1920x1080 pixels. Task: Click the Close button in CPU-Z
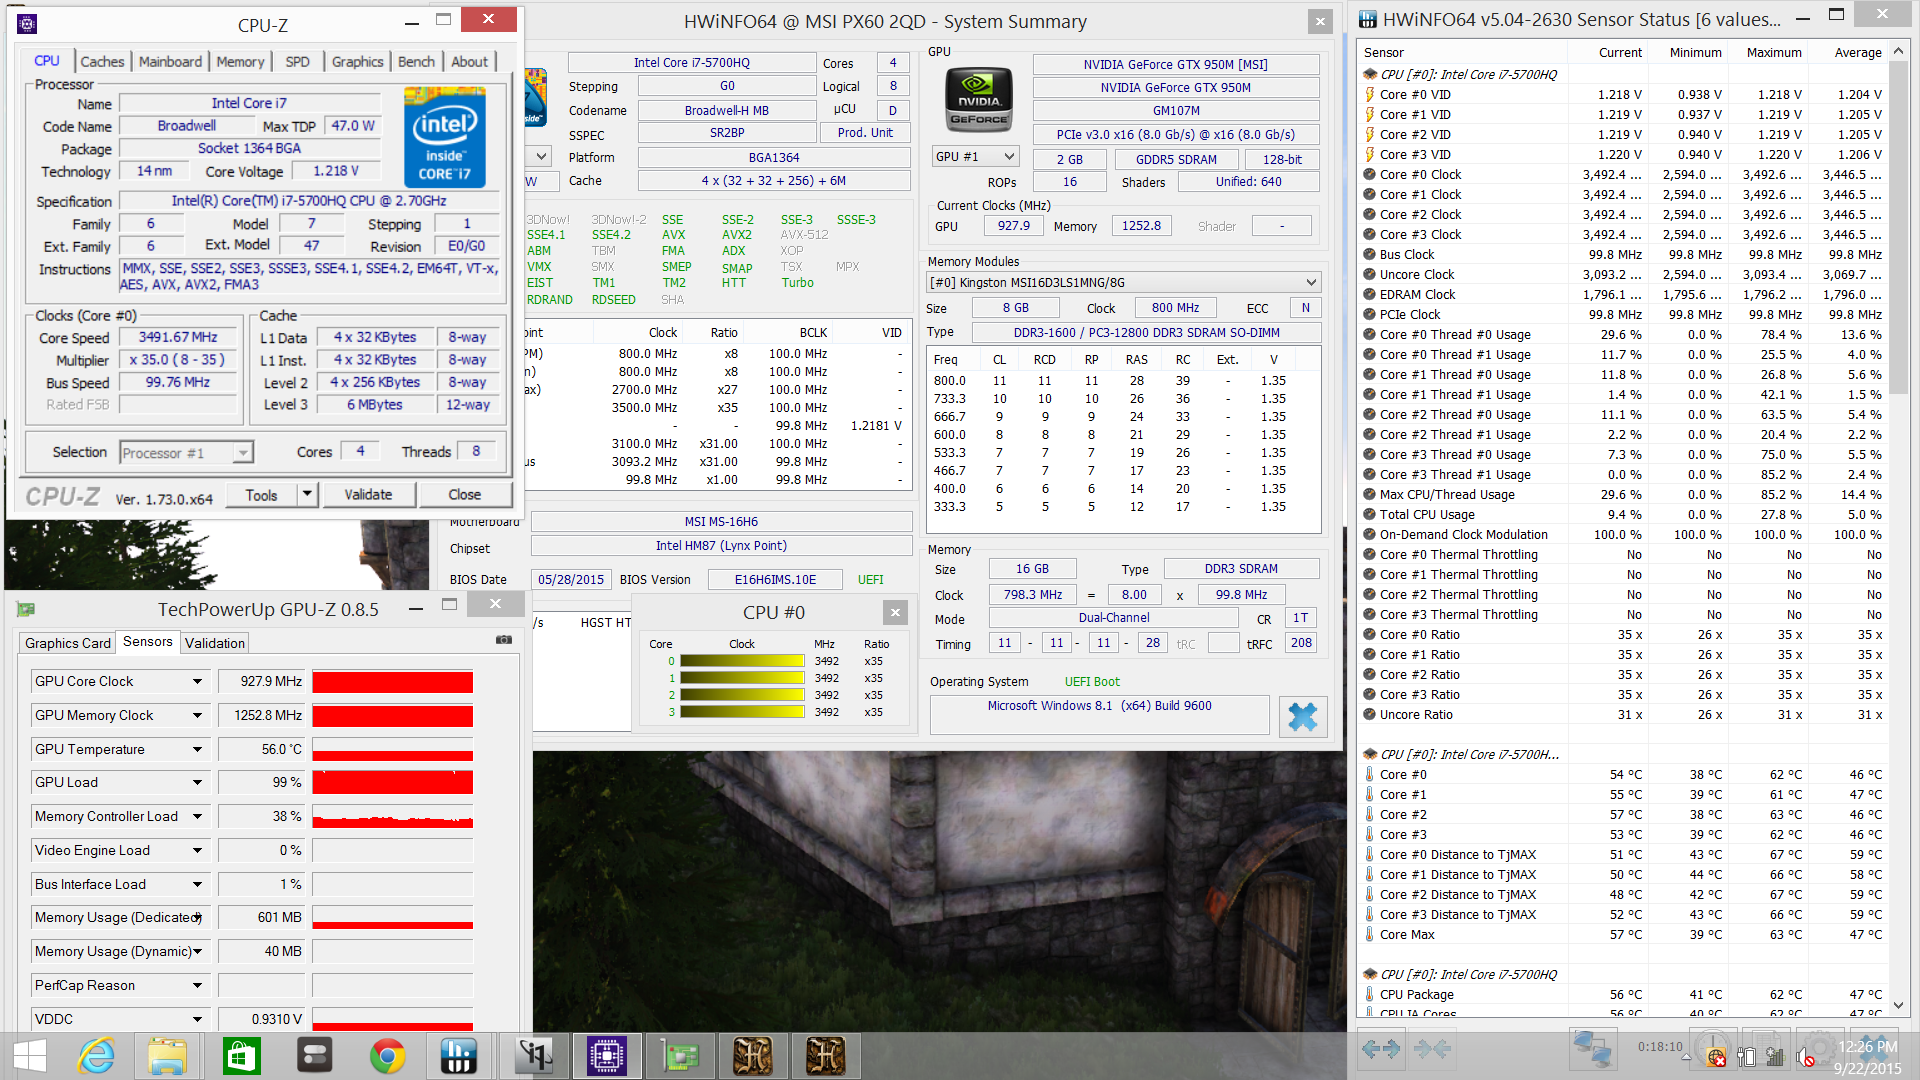(464, 495)
